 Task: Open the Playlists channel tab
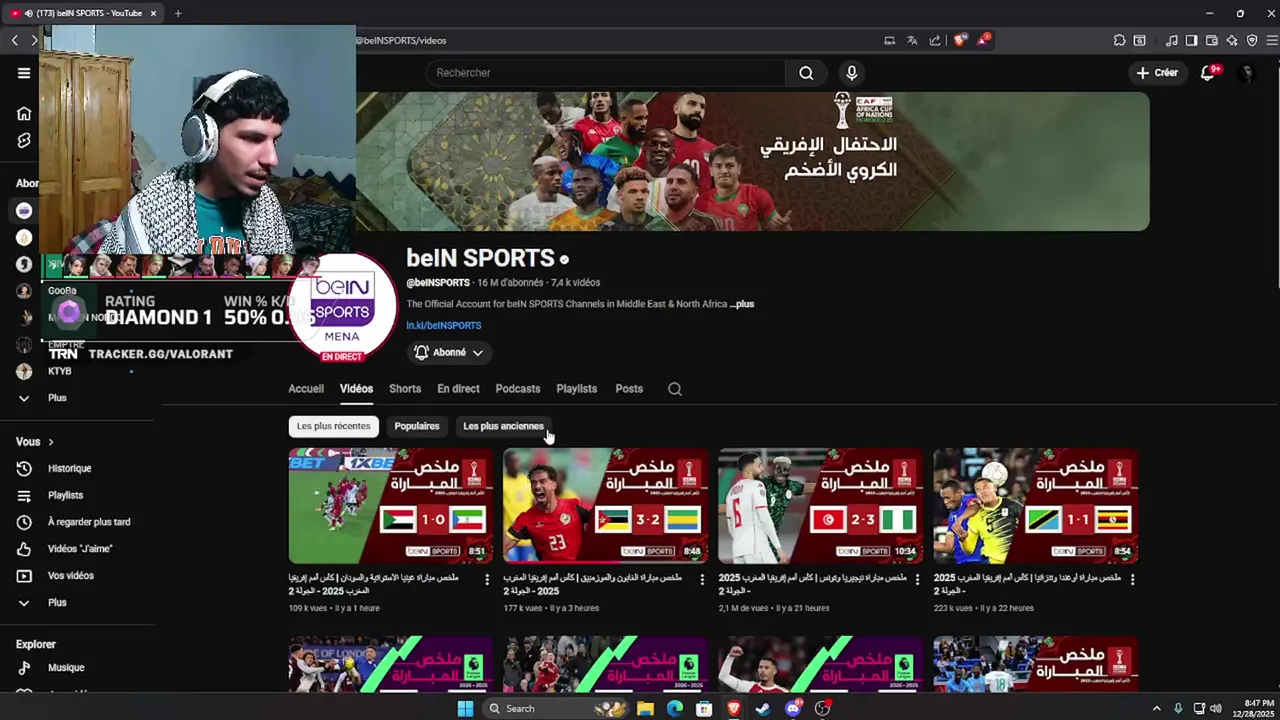click(x=577, y=389)
